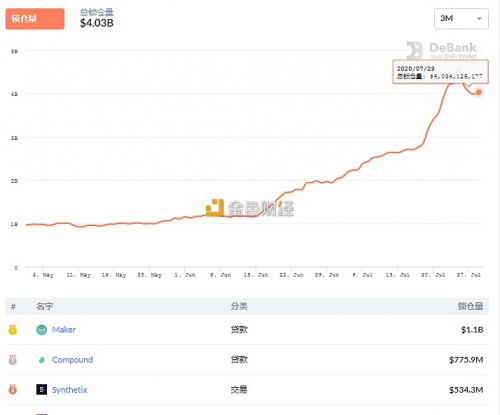Click the 贷款 category in Compound row
500x415 pixels.
(x=239, y=360)
